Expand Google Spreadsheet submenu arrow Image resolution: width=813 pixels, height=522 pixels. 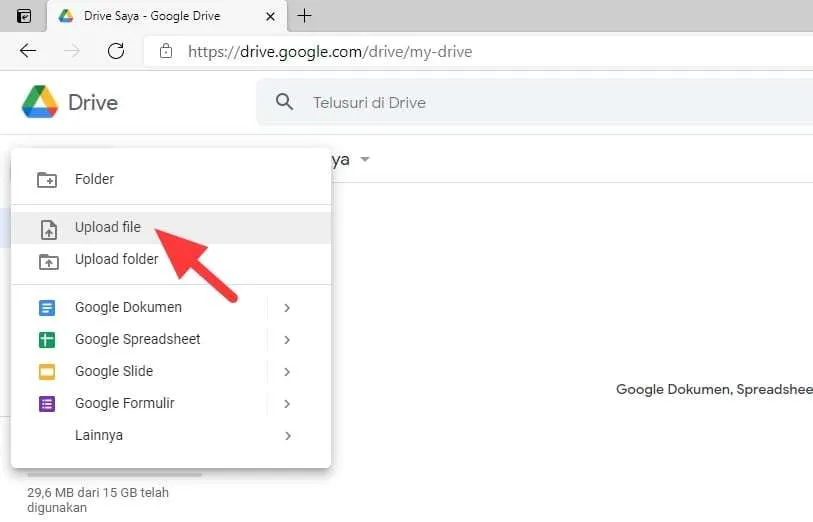[x=287, y=340]
